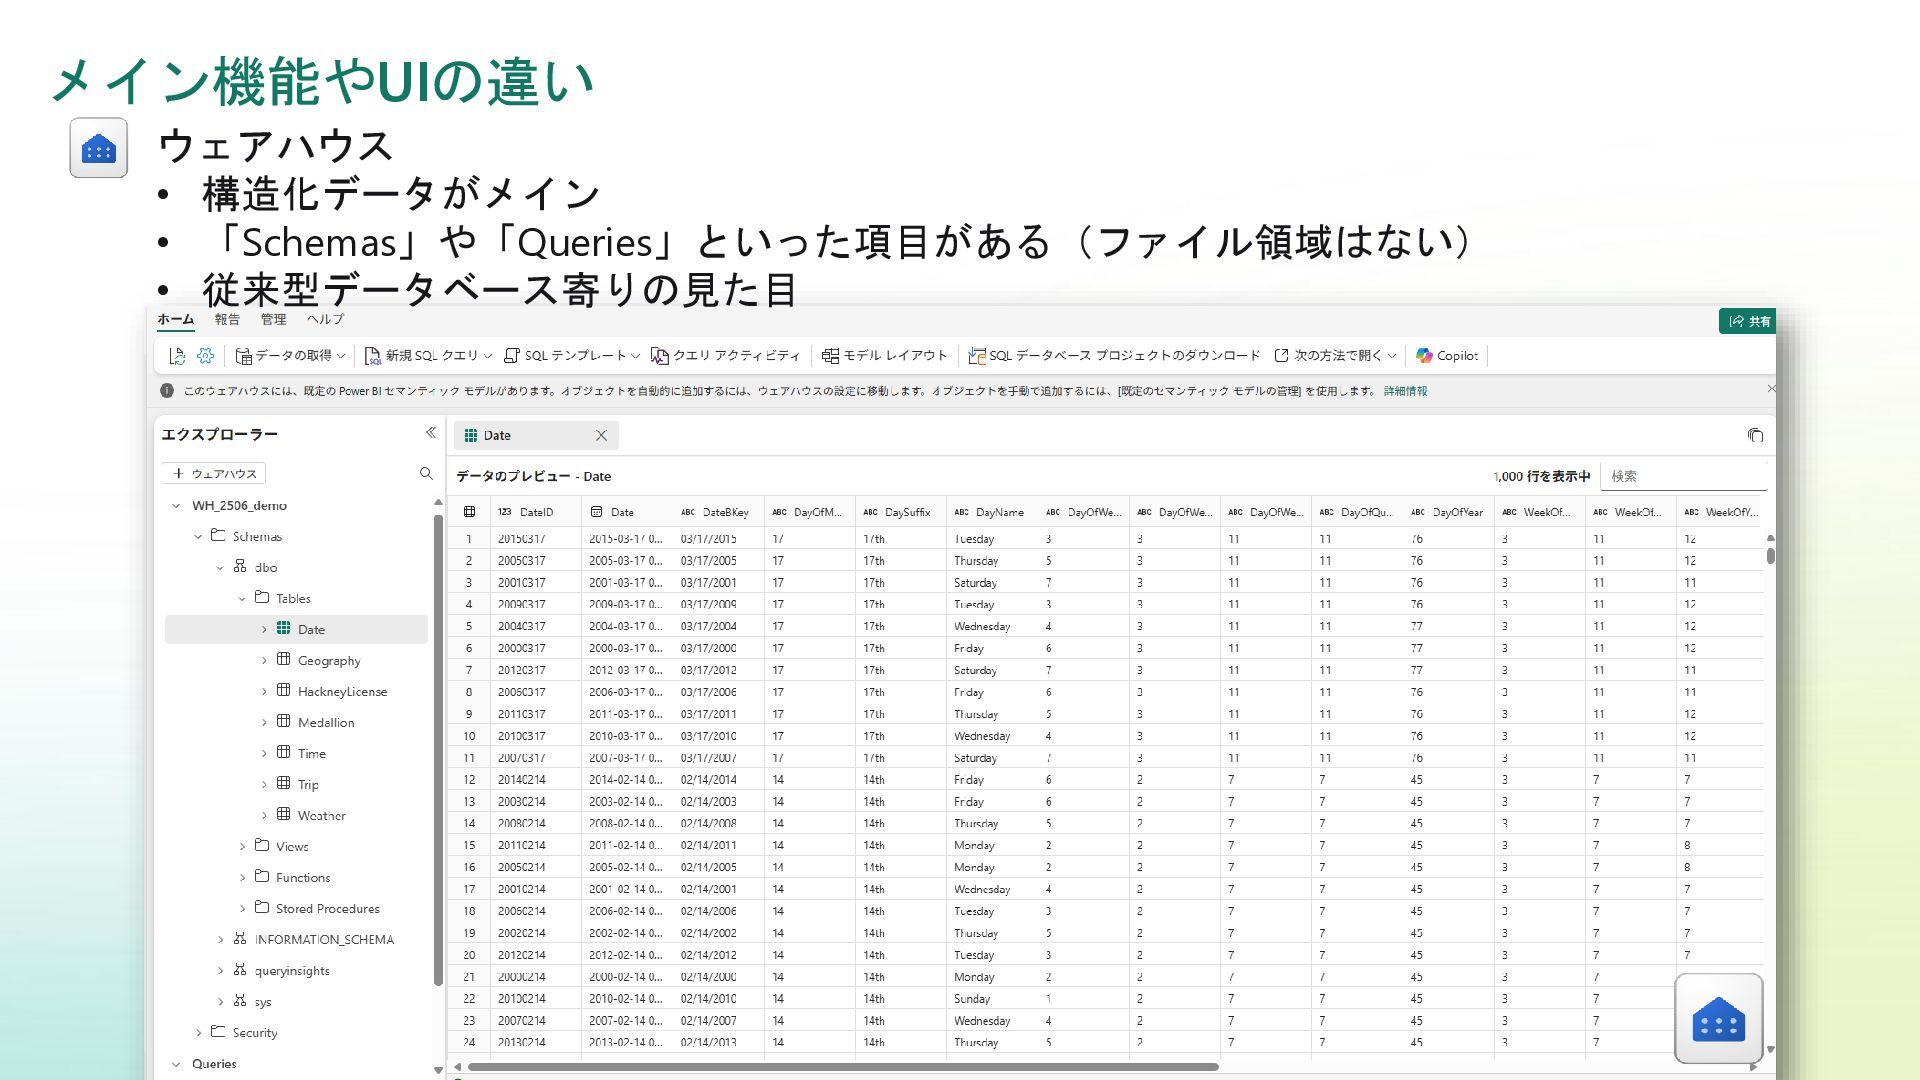1920x1080 pixels.
Task: Click the Trip table icon
Action: pos(283,783)
